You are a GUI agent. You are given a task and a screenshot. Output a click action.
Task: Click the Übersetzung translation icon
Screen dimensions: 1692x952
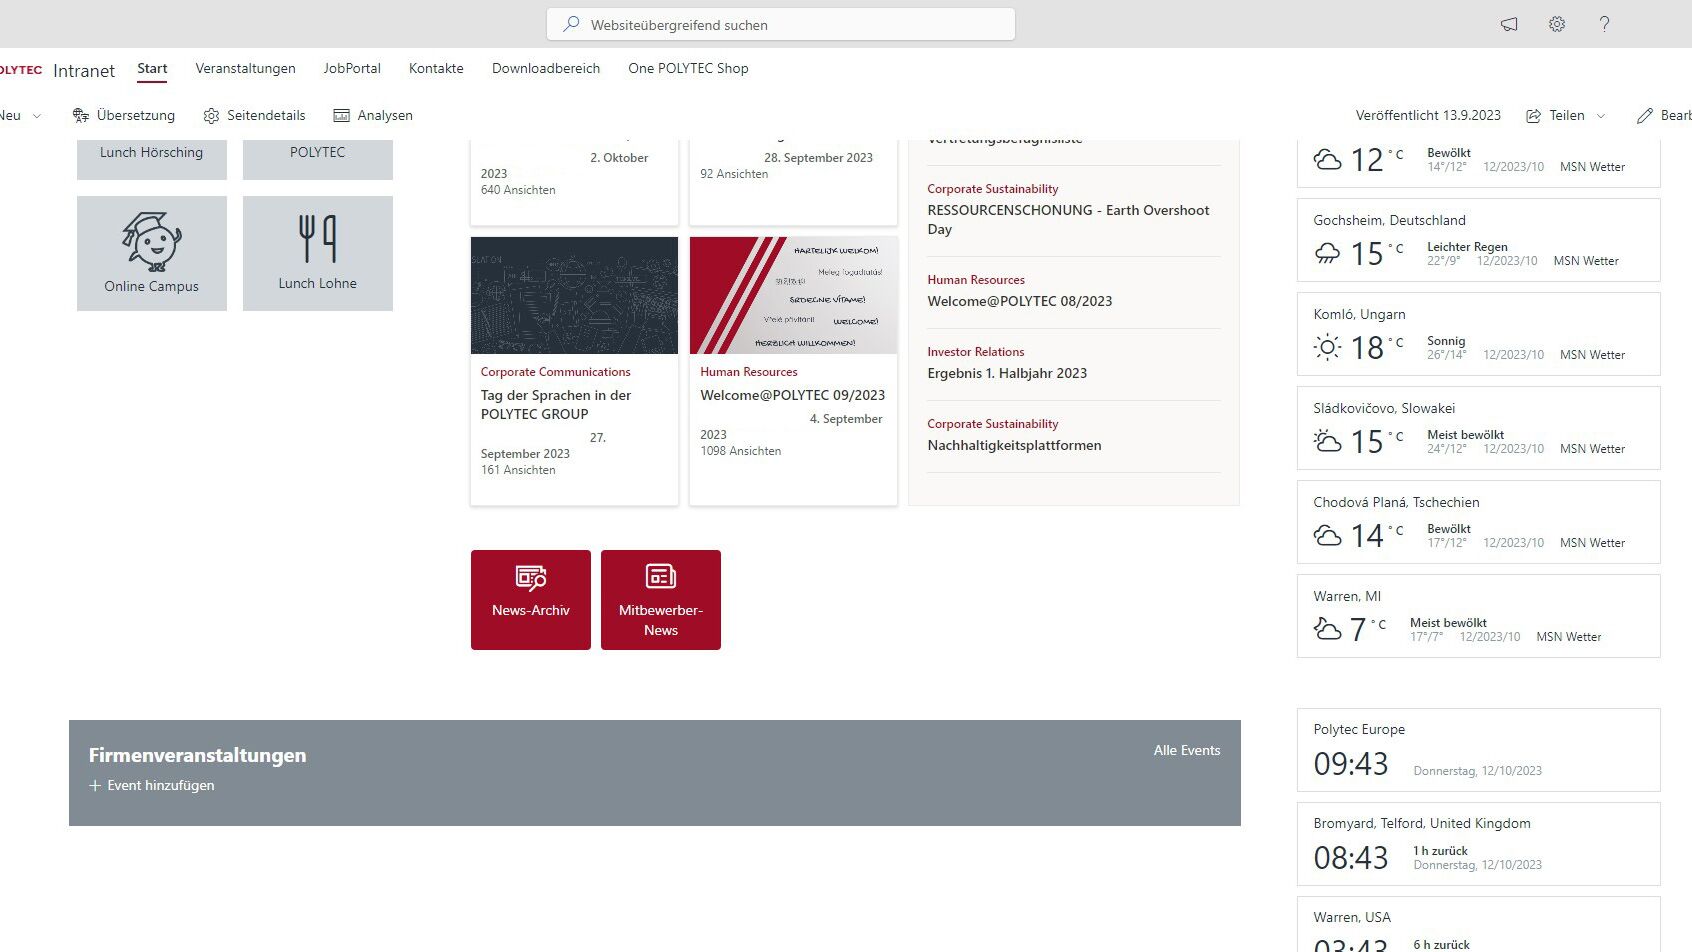coord(81,115)
